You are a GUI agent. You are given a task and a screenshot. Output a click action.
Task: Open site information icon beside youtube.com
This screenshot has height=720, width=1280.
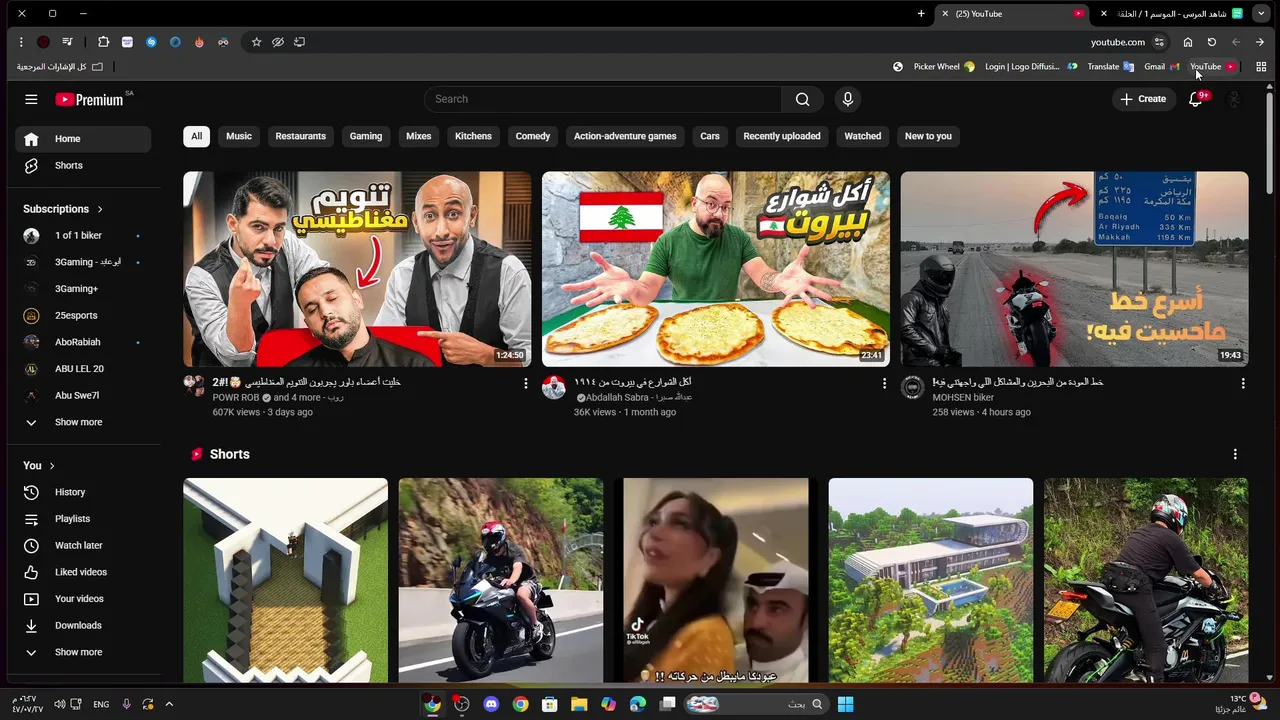[x=1159, y=42]
